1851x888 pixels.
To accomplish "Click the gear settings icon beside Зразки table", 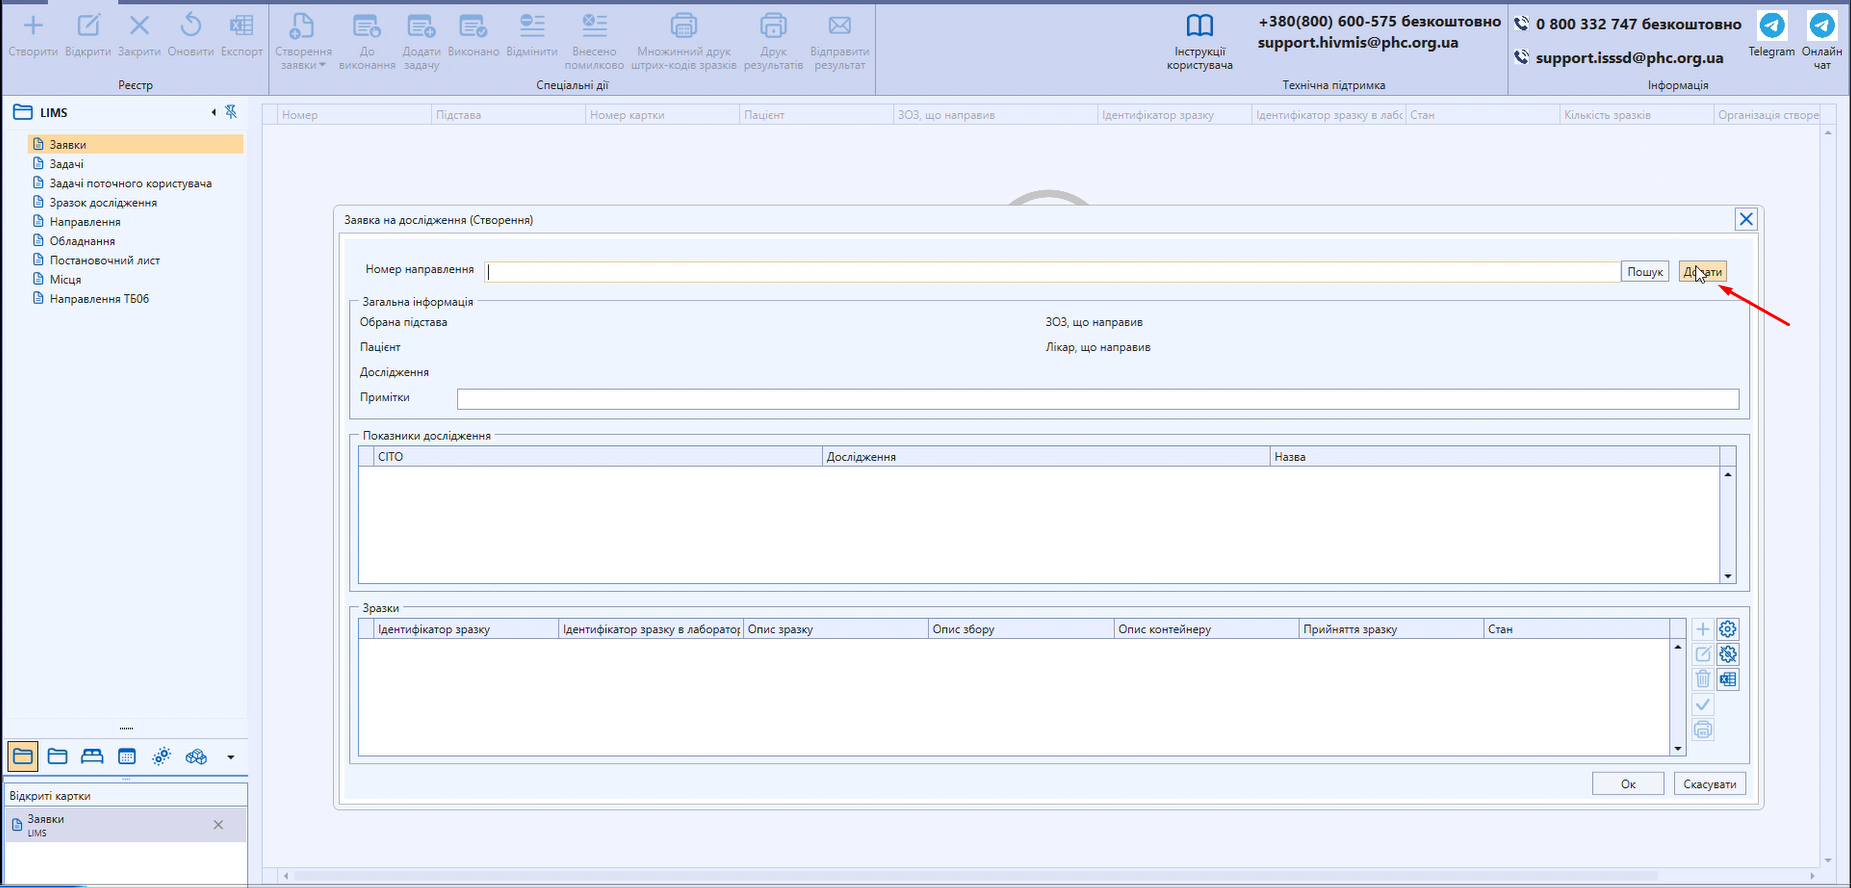I will tap(1728, 629).
